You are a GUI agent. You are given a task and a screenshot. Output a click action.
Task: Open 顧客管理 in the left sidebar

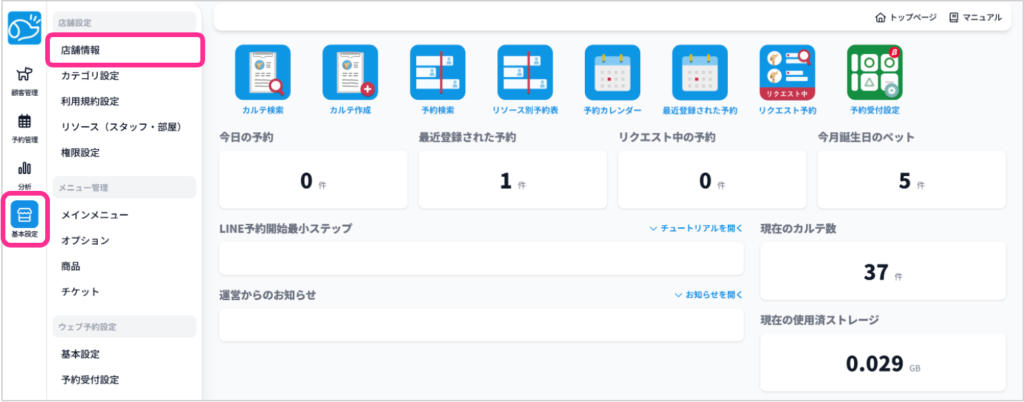25,78
